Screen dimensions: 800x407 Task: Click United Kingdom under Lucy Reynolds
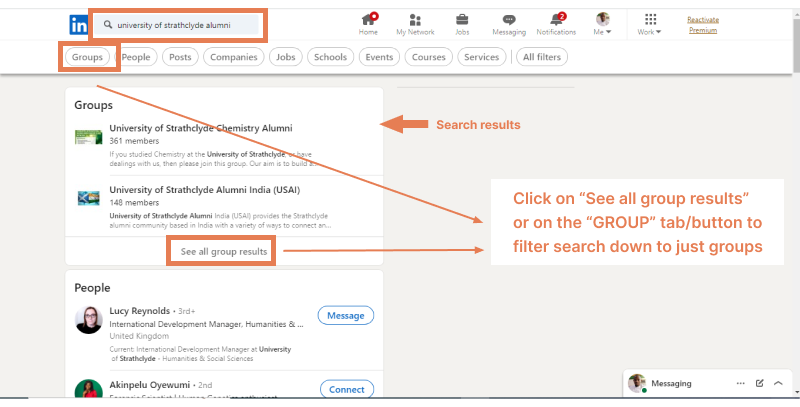[x=139, y=336]
